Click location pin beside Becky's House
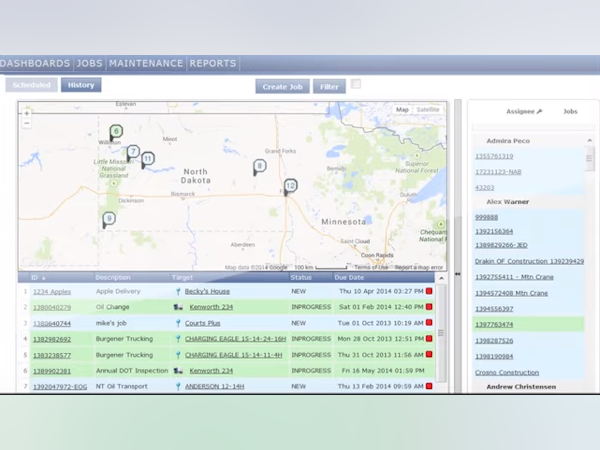The width and height of the screenshot is (600, 450). pyautogui.click(x=178, y=292)
